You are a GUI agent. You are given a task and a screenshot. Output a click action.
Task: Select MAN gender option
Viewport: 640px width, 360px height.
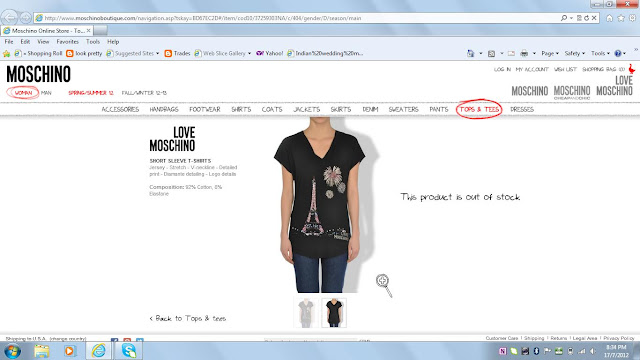click(x=46, y=93)
